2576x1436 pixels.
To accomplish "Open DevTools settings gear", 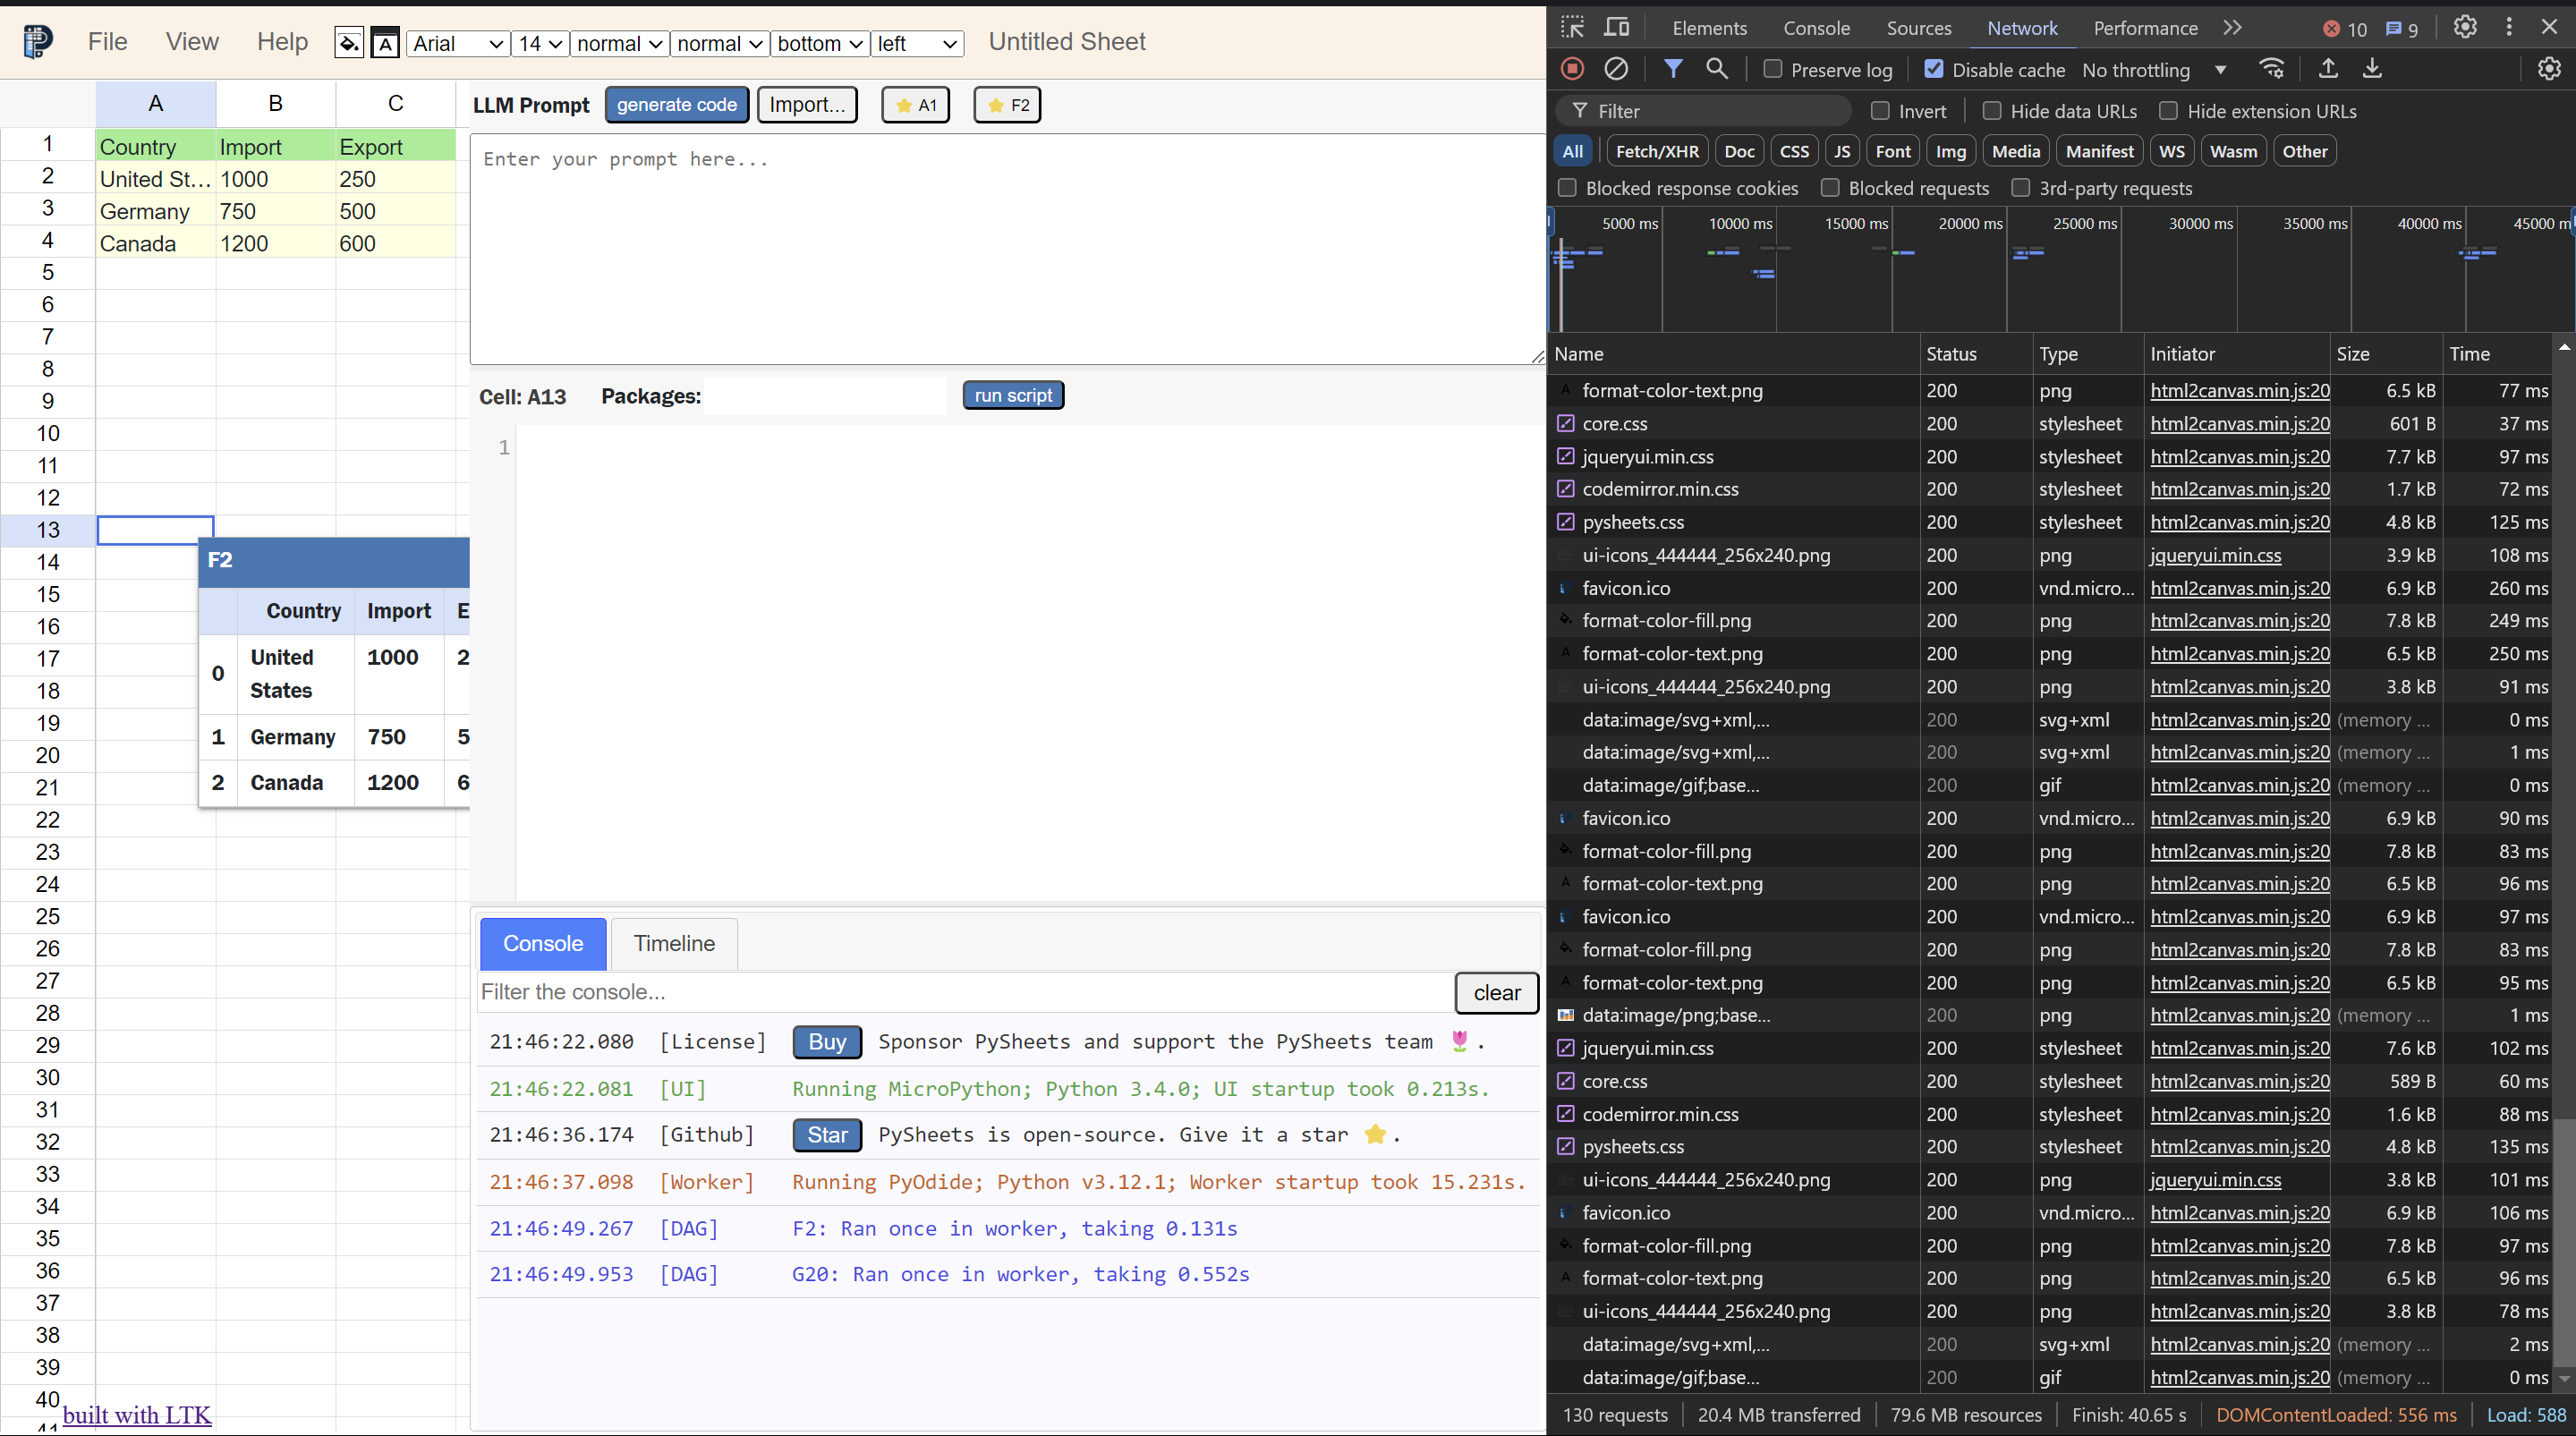I will 2465,27.
